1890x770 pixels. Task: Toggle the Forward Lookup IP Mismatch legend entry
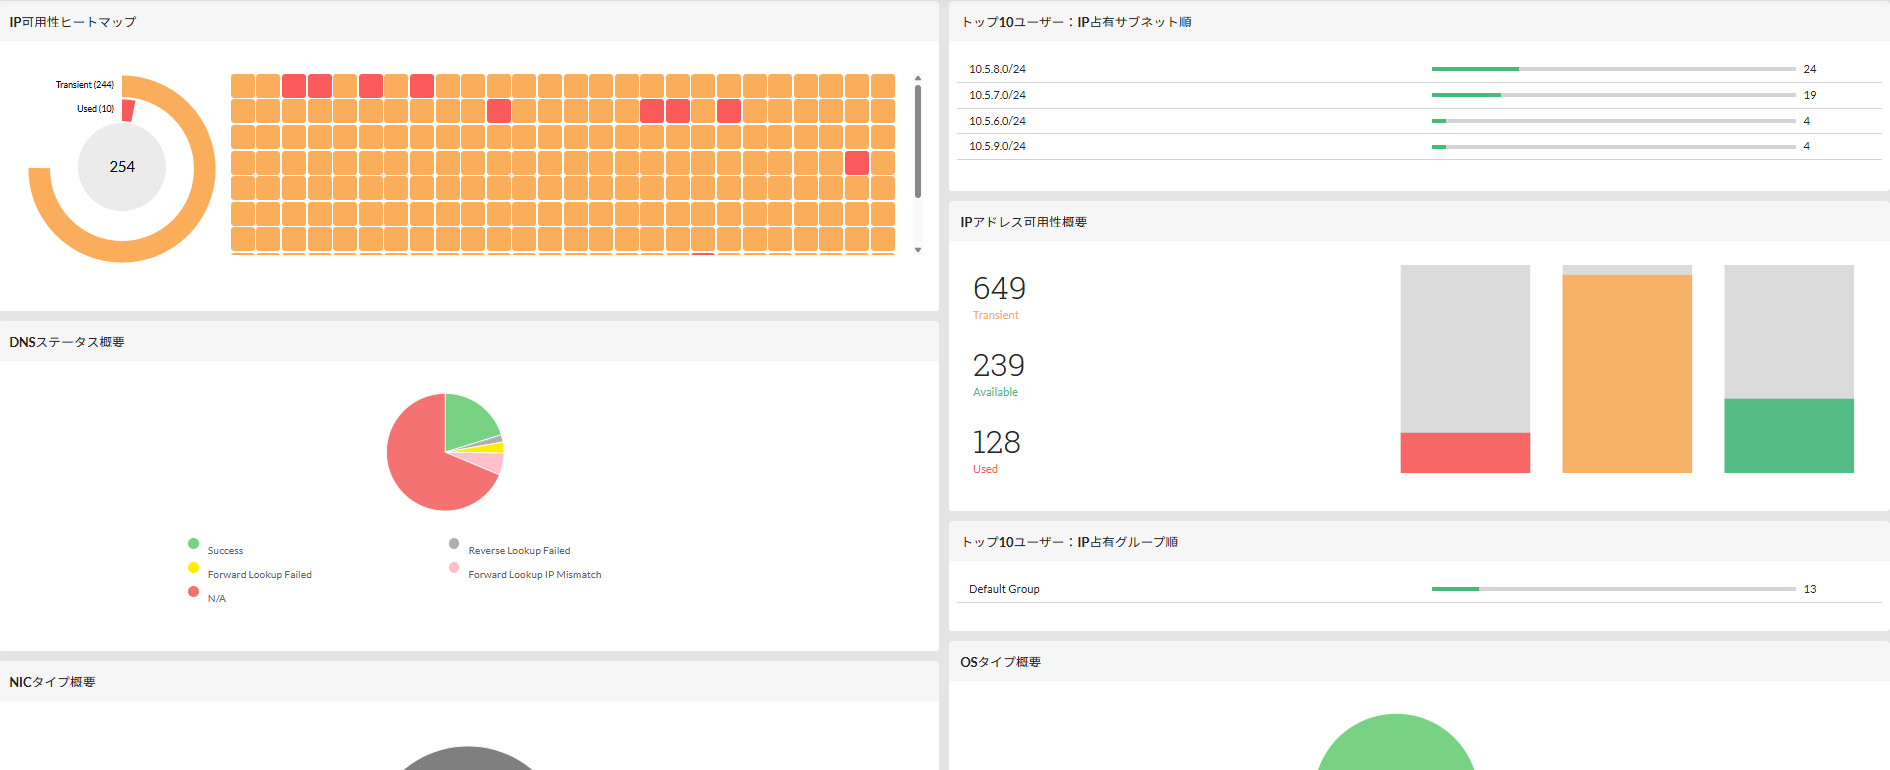(x=525, y=574)
